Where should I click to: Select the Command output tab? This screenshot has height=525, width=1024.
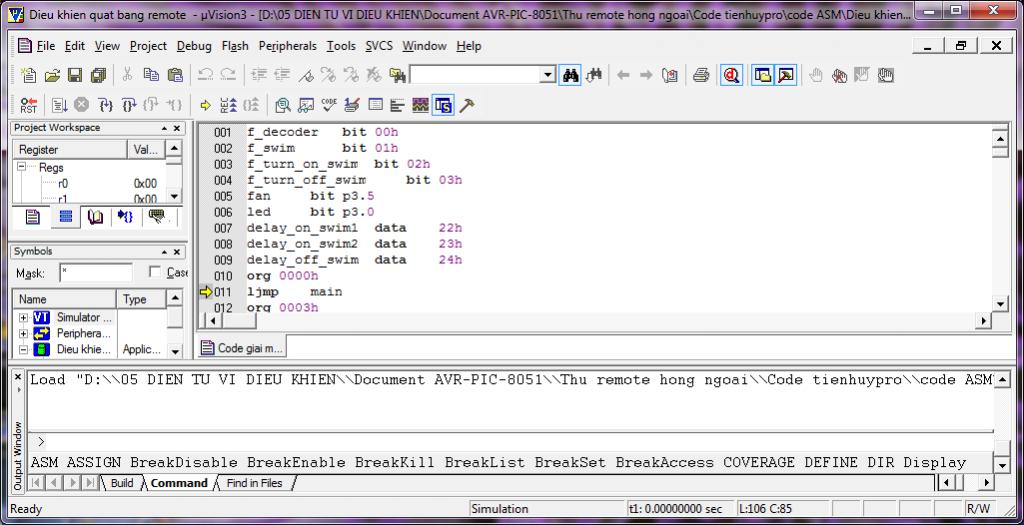click(179, 483)
